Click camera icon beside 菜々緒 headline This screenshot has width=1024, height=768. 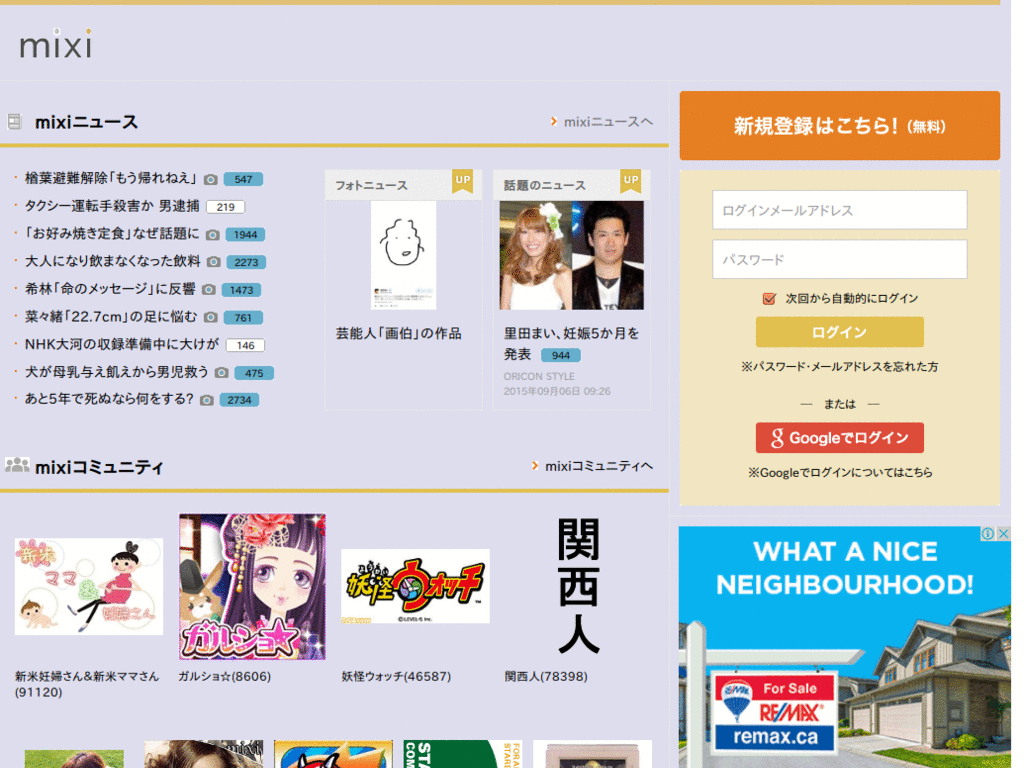coord(210,317)
